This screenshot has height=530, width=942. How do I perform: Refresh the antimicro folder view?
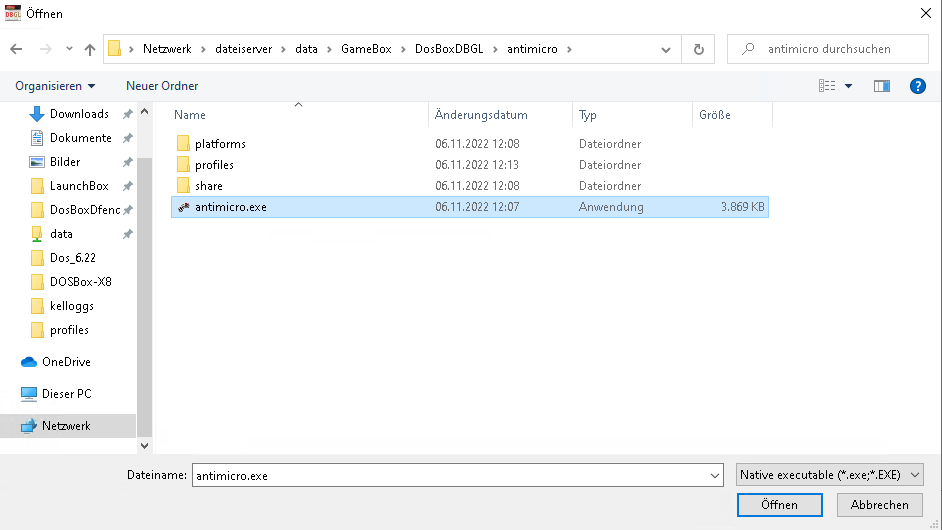click(698, 49)
